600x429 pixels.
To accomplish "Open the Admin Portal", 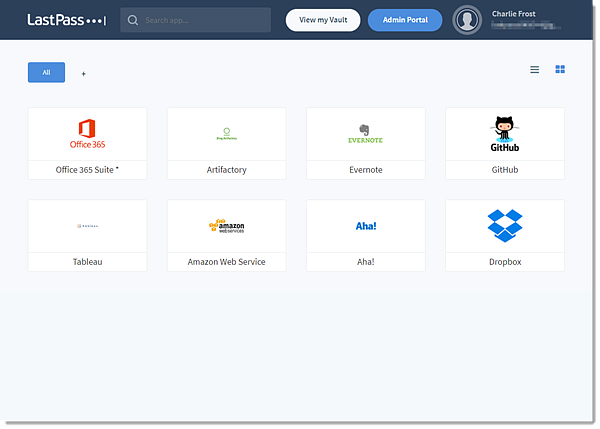I will pos(405,20).
